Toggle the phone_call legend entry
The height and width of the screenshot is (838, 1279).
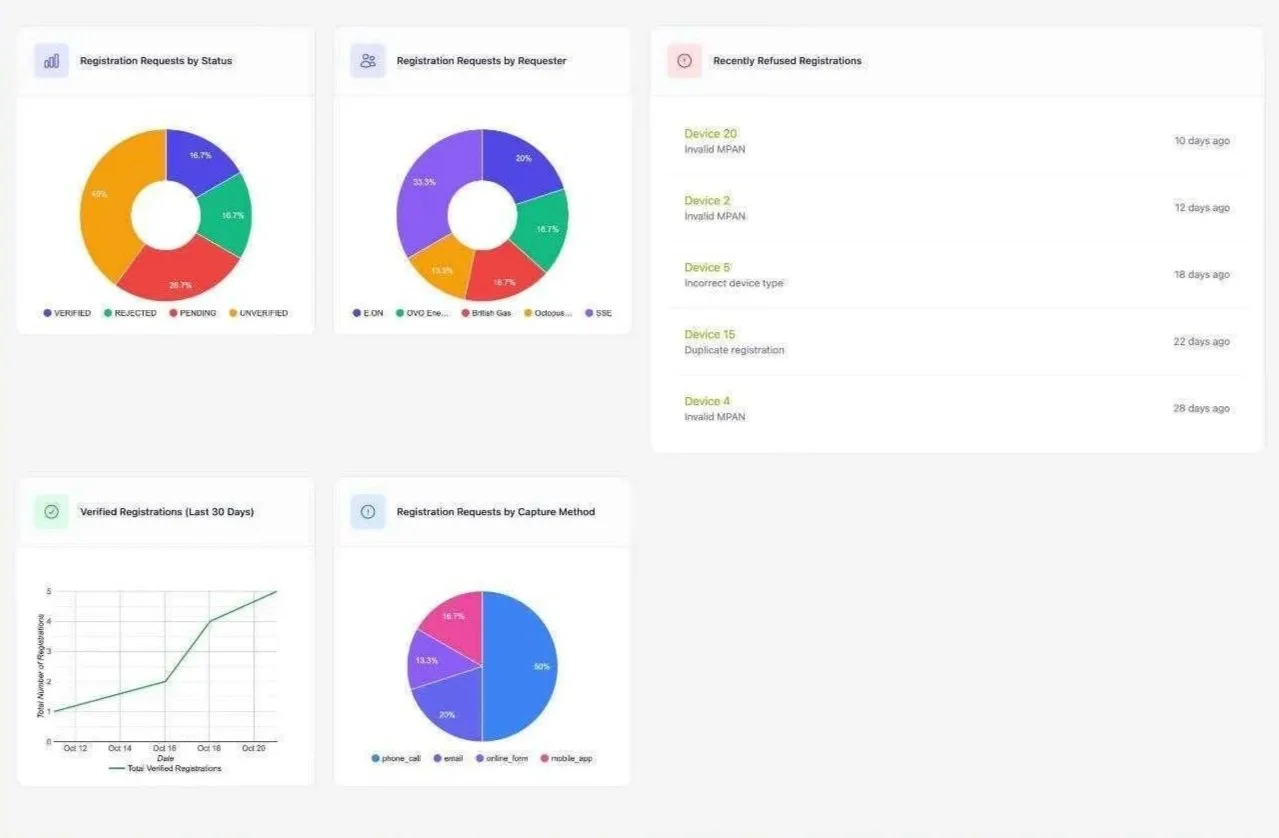tap(396, 759)
